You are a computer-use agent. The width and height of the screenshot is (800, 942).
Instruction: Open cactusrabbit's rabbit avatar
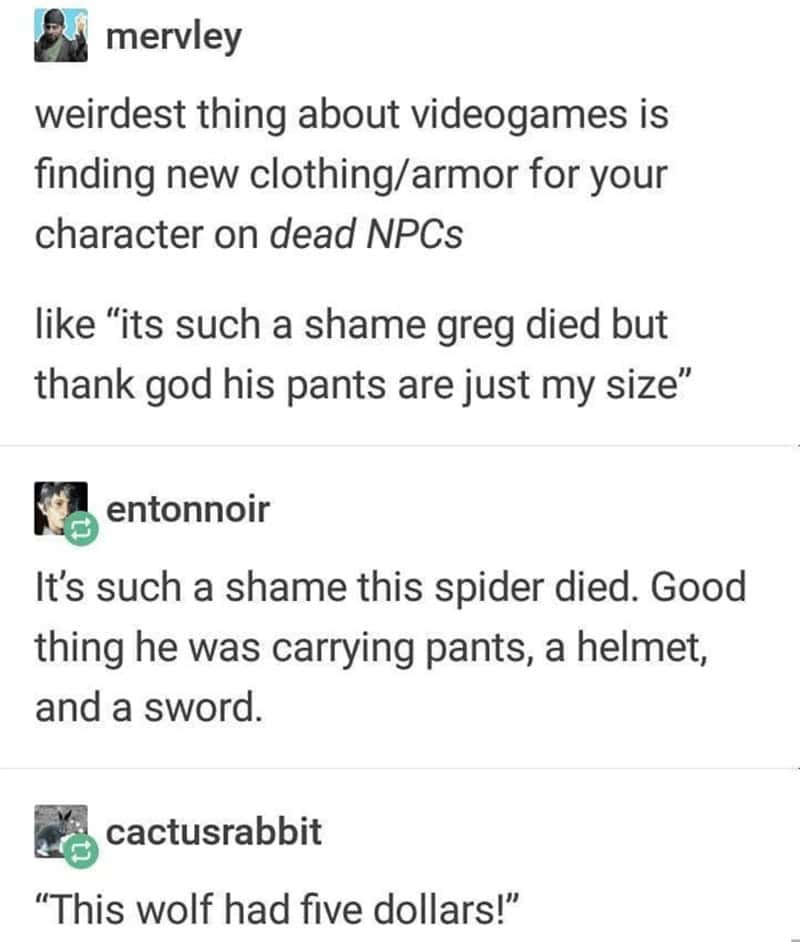(61, 831)
